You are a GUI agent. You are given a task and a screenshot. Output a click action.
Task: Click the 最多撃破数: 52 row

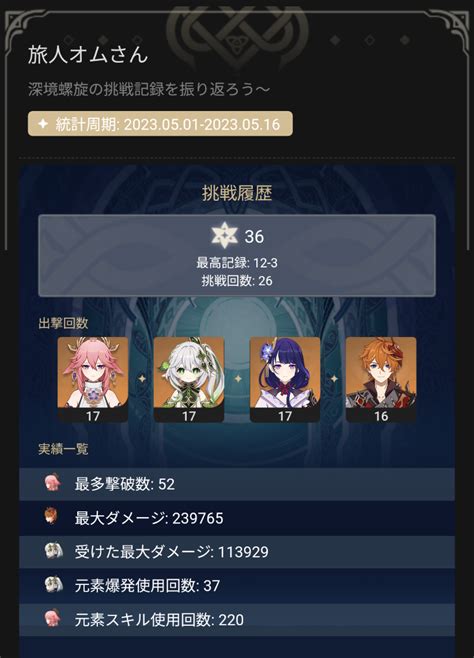pyautogui.click(x=237, y=484)
